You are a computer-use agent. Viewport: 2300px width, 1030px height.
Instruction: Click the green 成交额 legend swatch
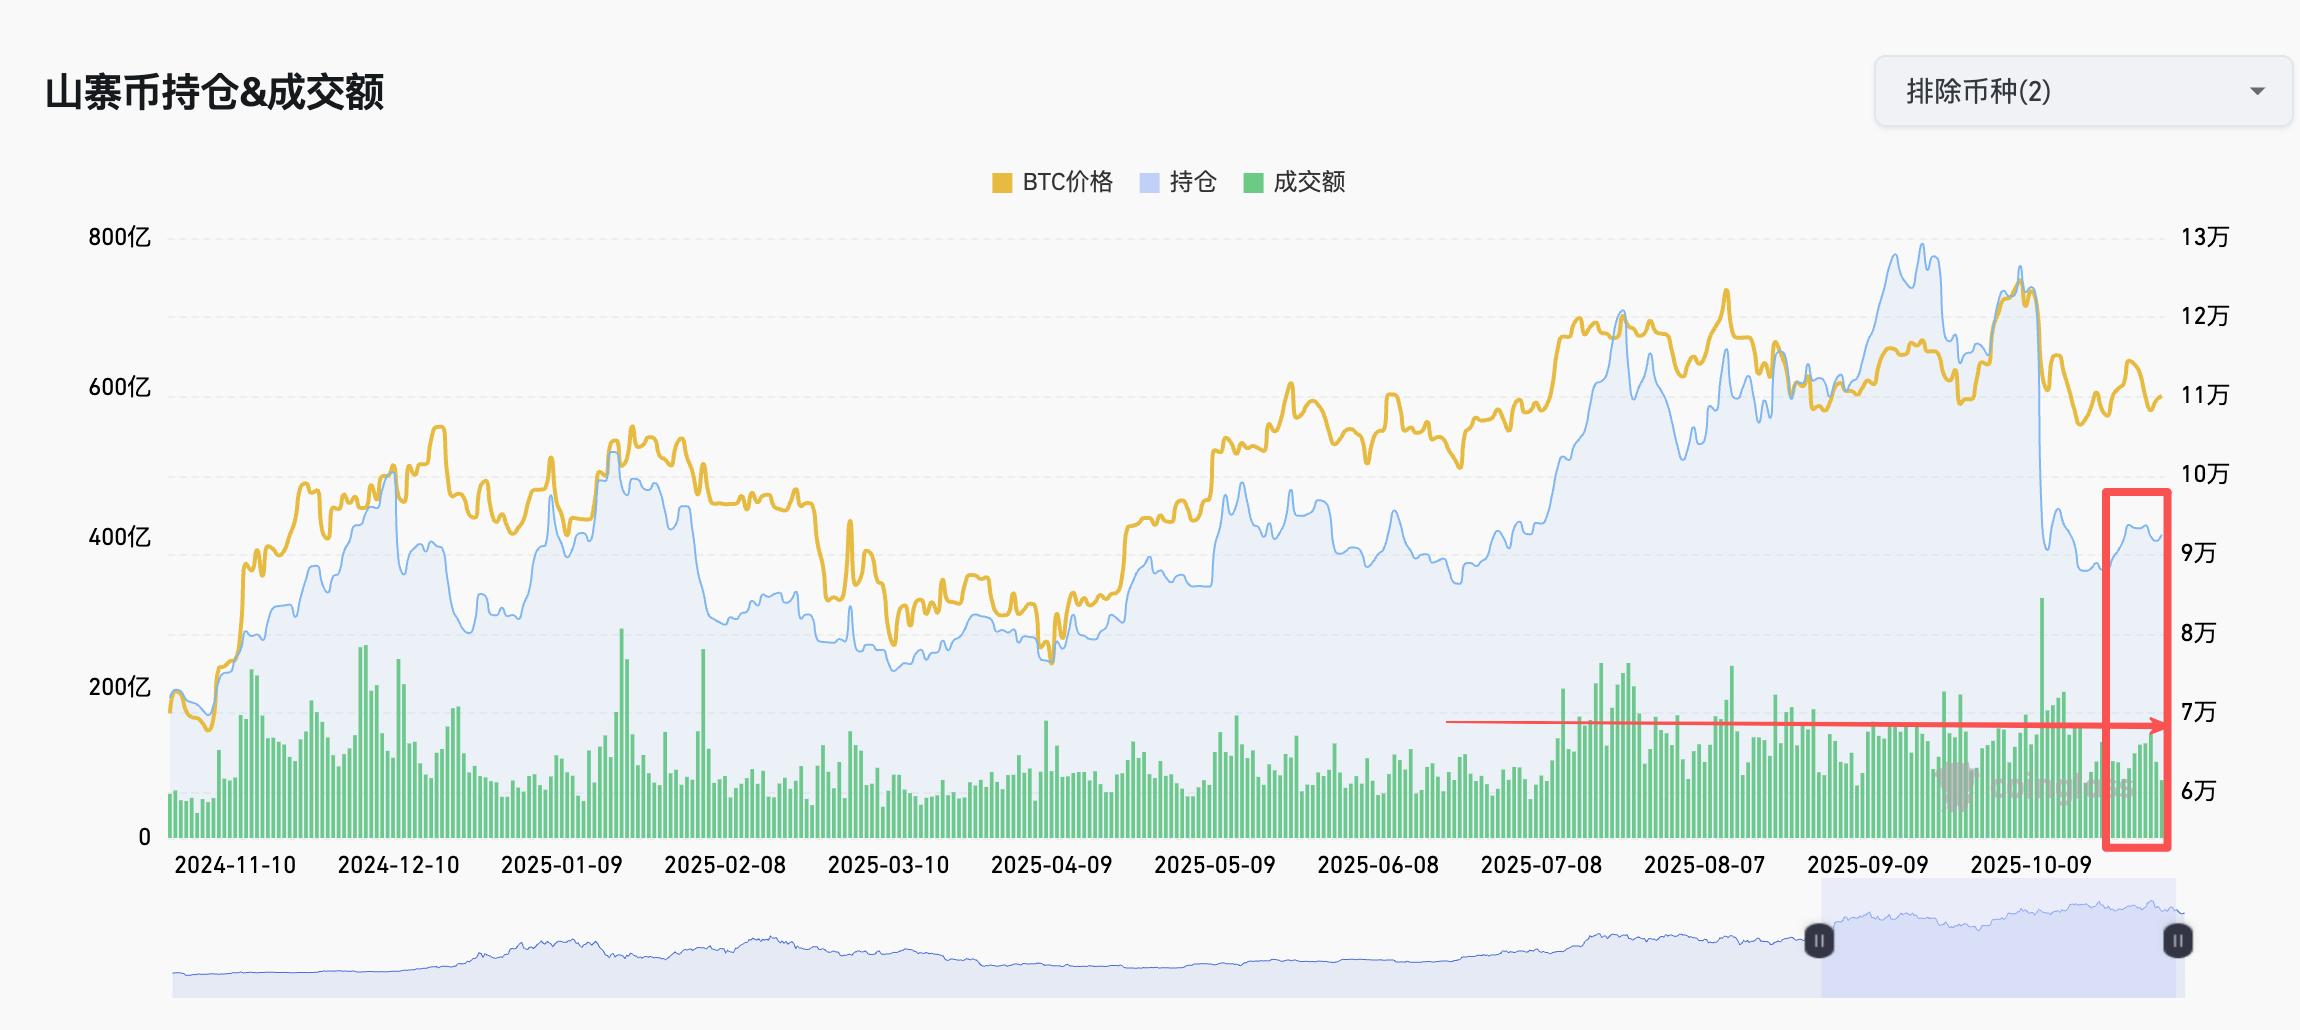[x=1253, y=183]
